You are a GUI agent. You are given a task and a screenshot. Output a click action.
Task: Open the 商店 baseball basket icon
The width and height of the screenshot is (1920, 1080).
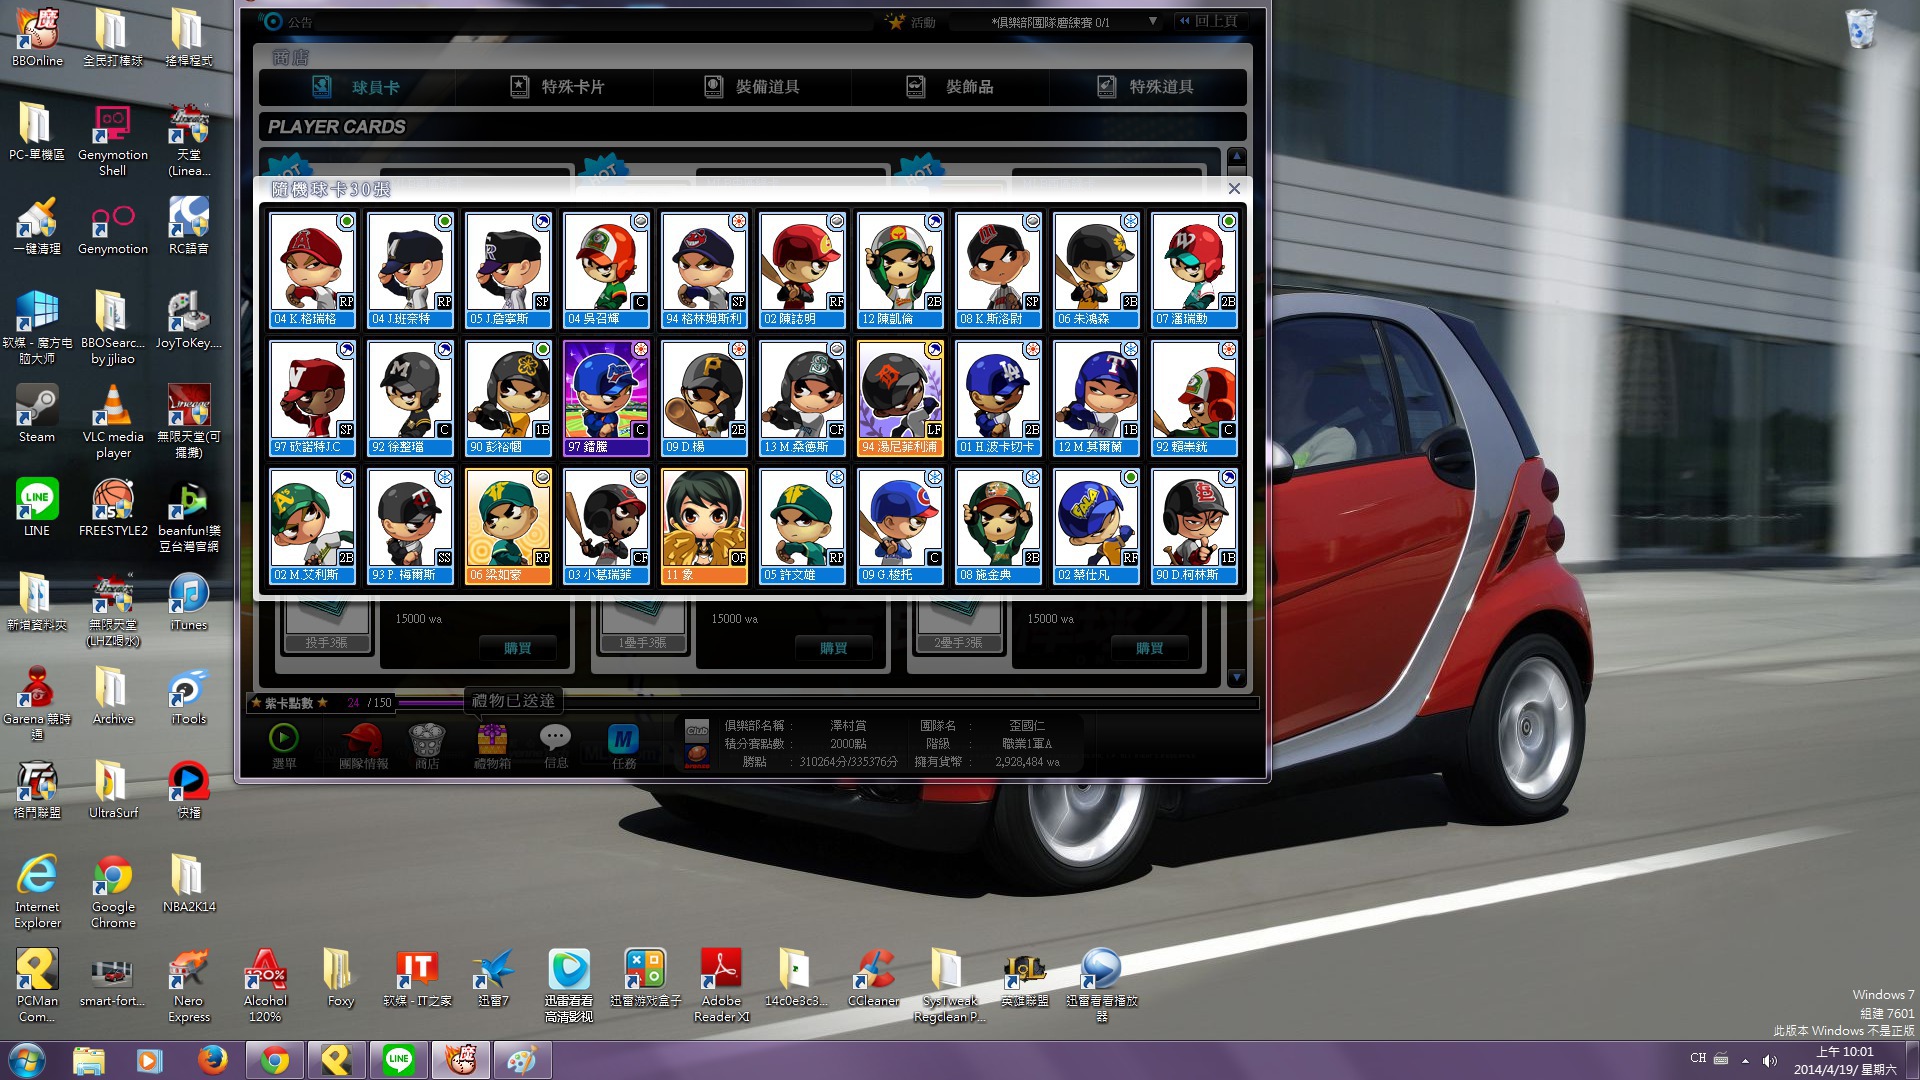click(427, 741)
